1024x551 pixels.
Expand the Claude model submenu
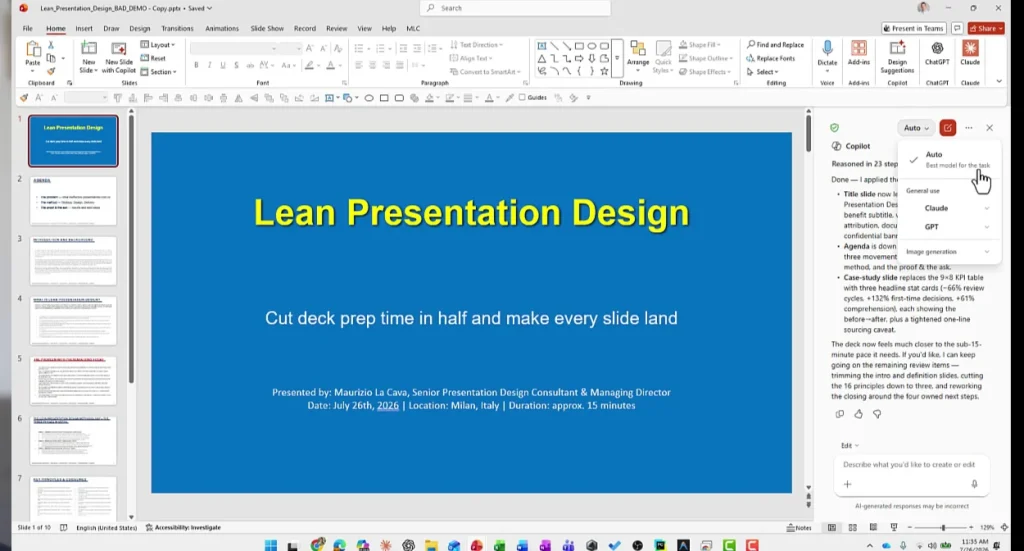click(950, 208)
